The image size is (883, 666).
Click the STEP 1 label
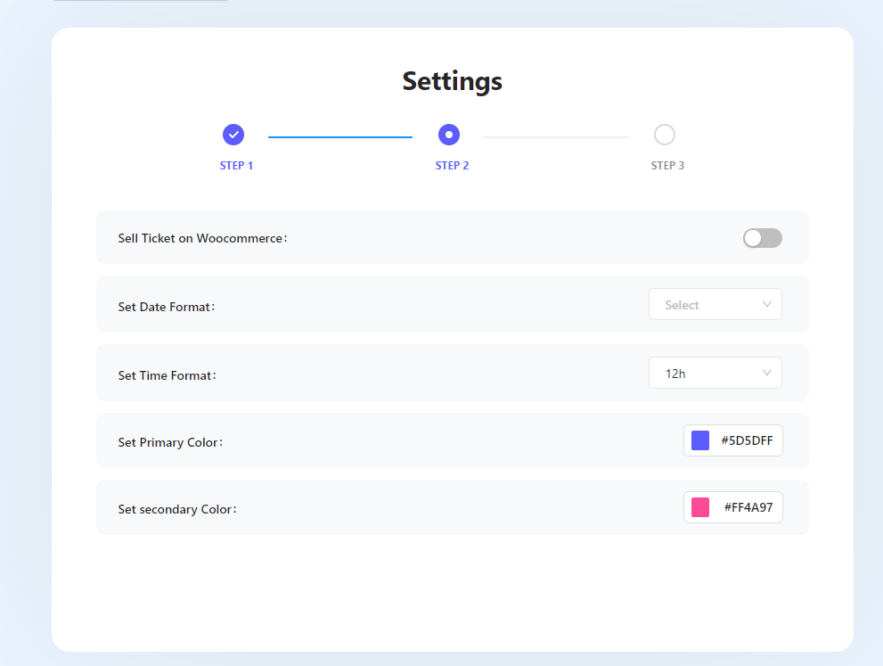pyautogui.click(x=236, y=165)
